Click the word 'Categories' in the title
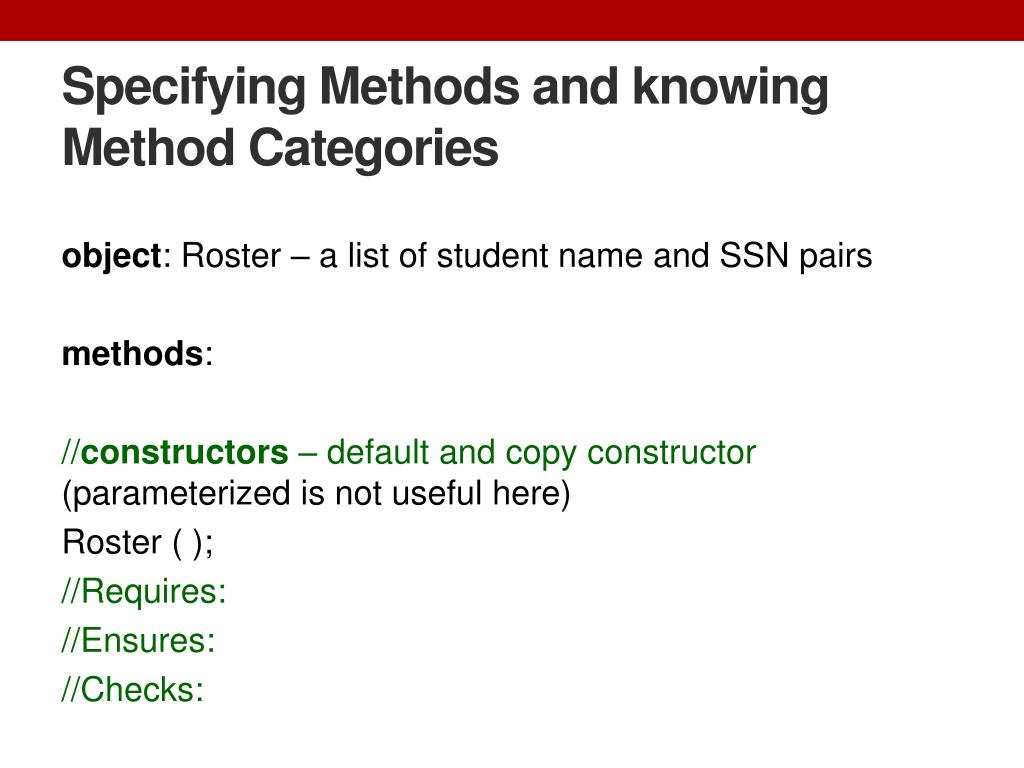The width and height of the screenshot is (1024, 768). coord(374,150)
